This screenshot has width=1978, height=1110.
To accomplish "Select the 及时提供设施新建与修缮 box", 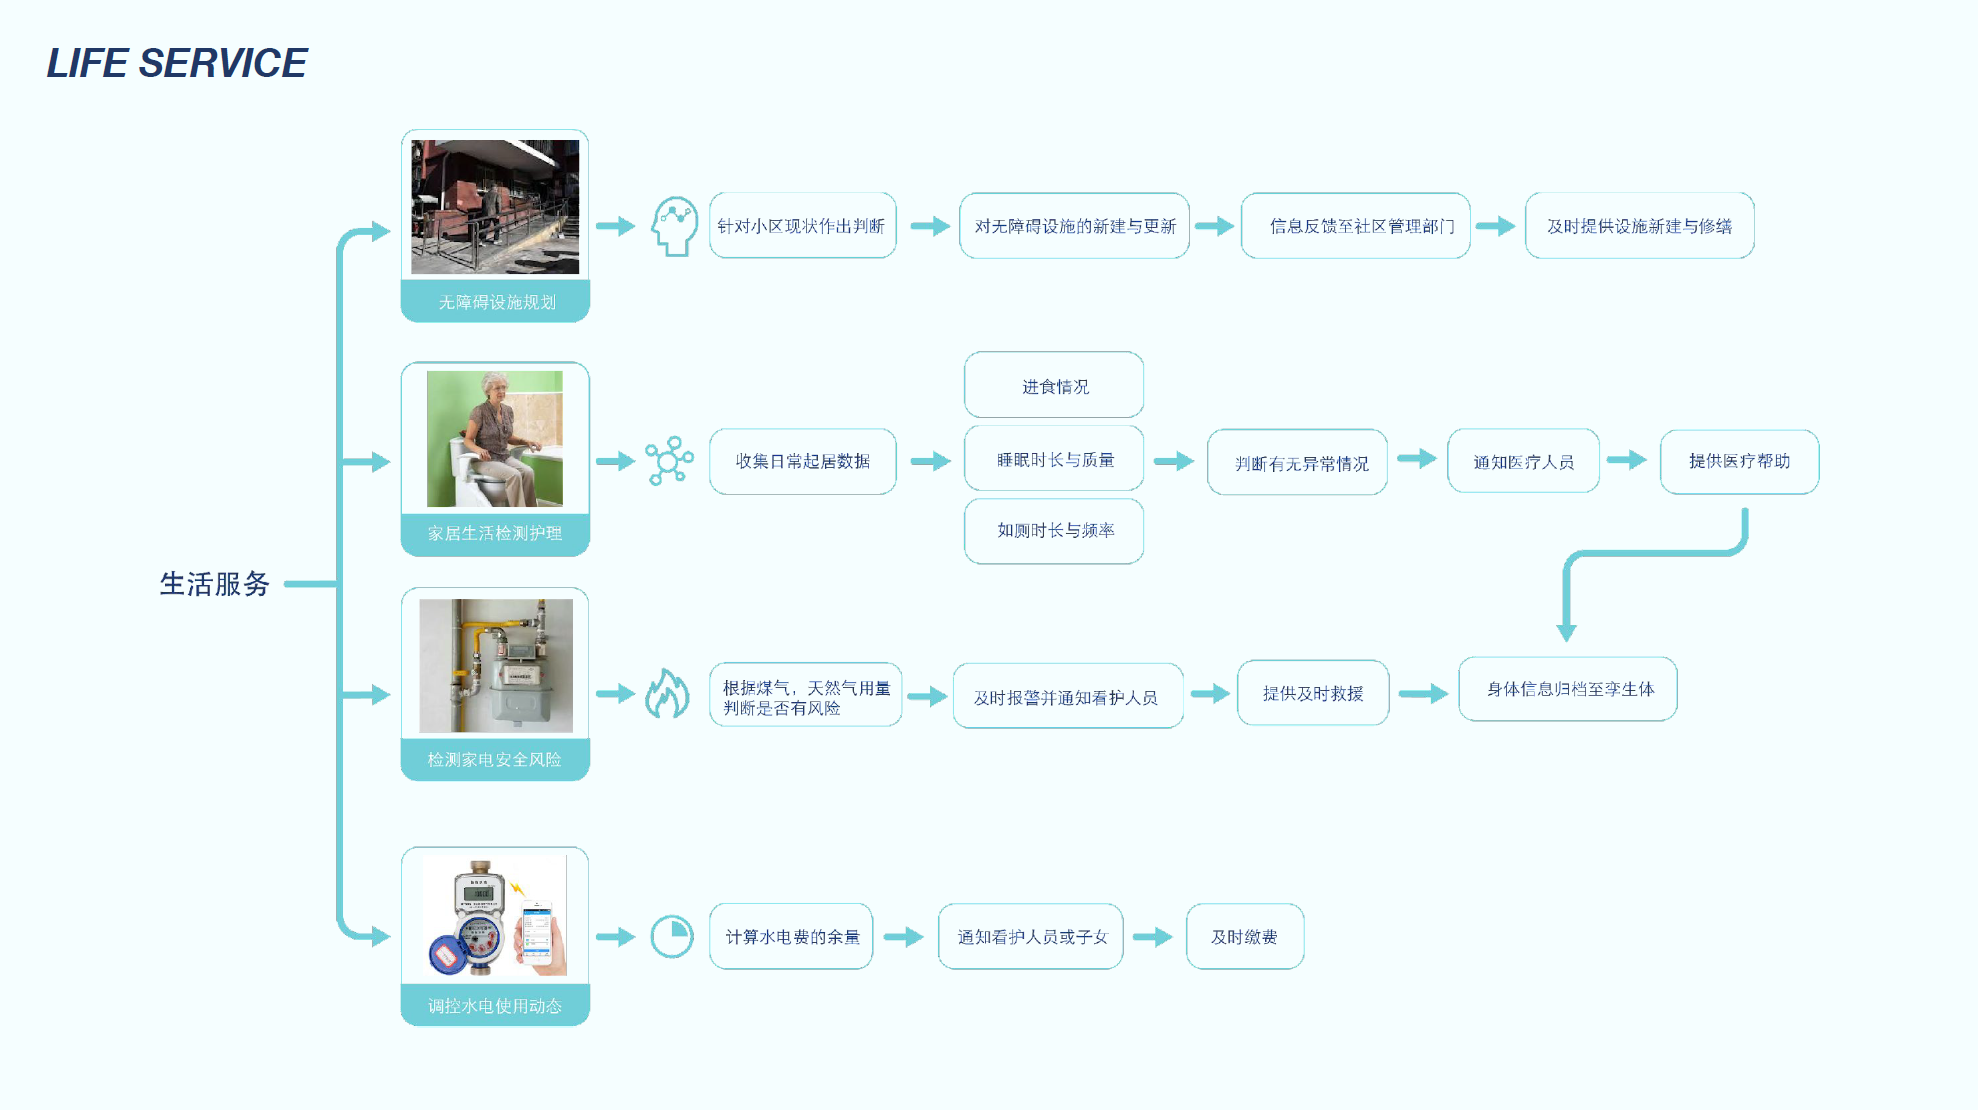I will tap(1640, 226).
